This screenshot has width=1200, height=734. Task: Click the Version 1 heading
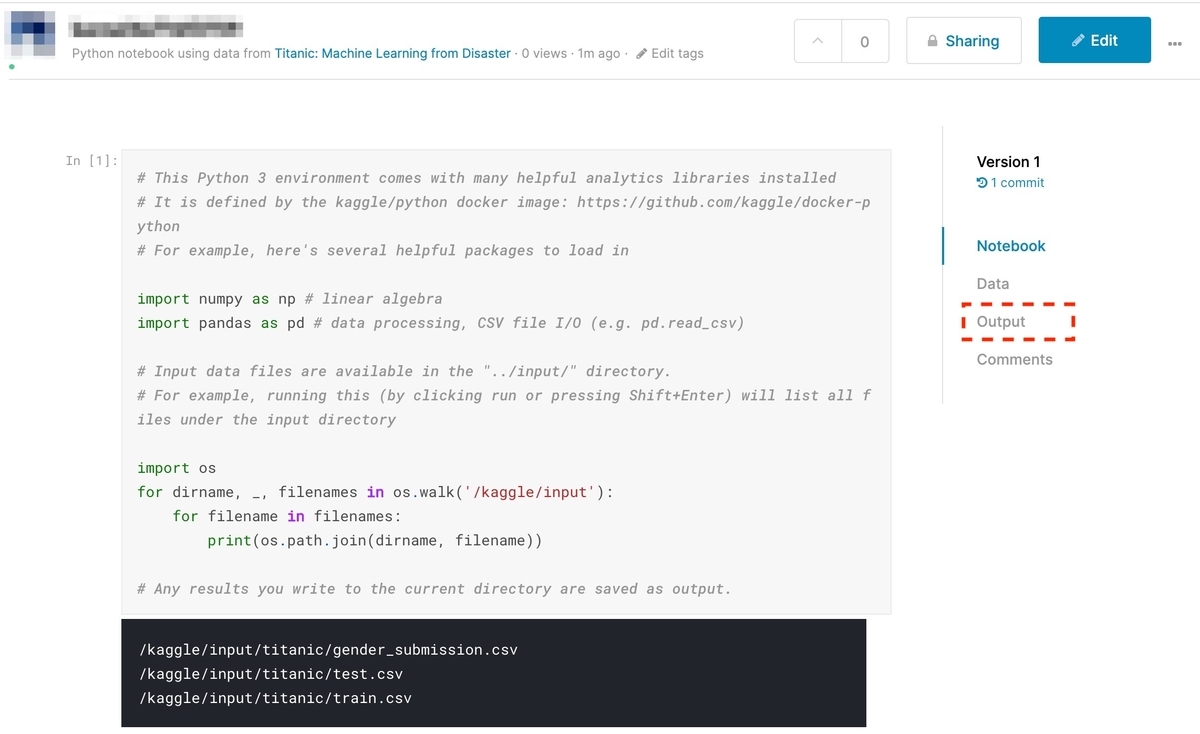click(x=1008, y=162)
